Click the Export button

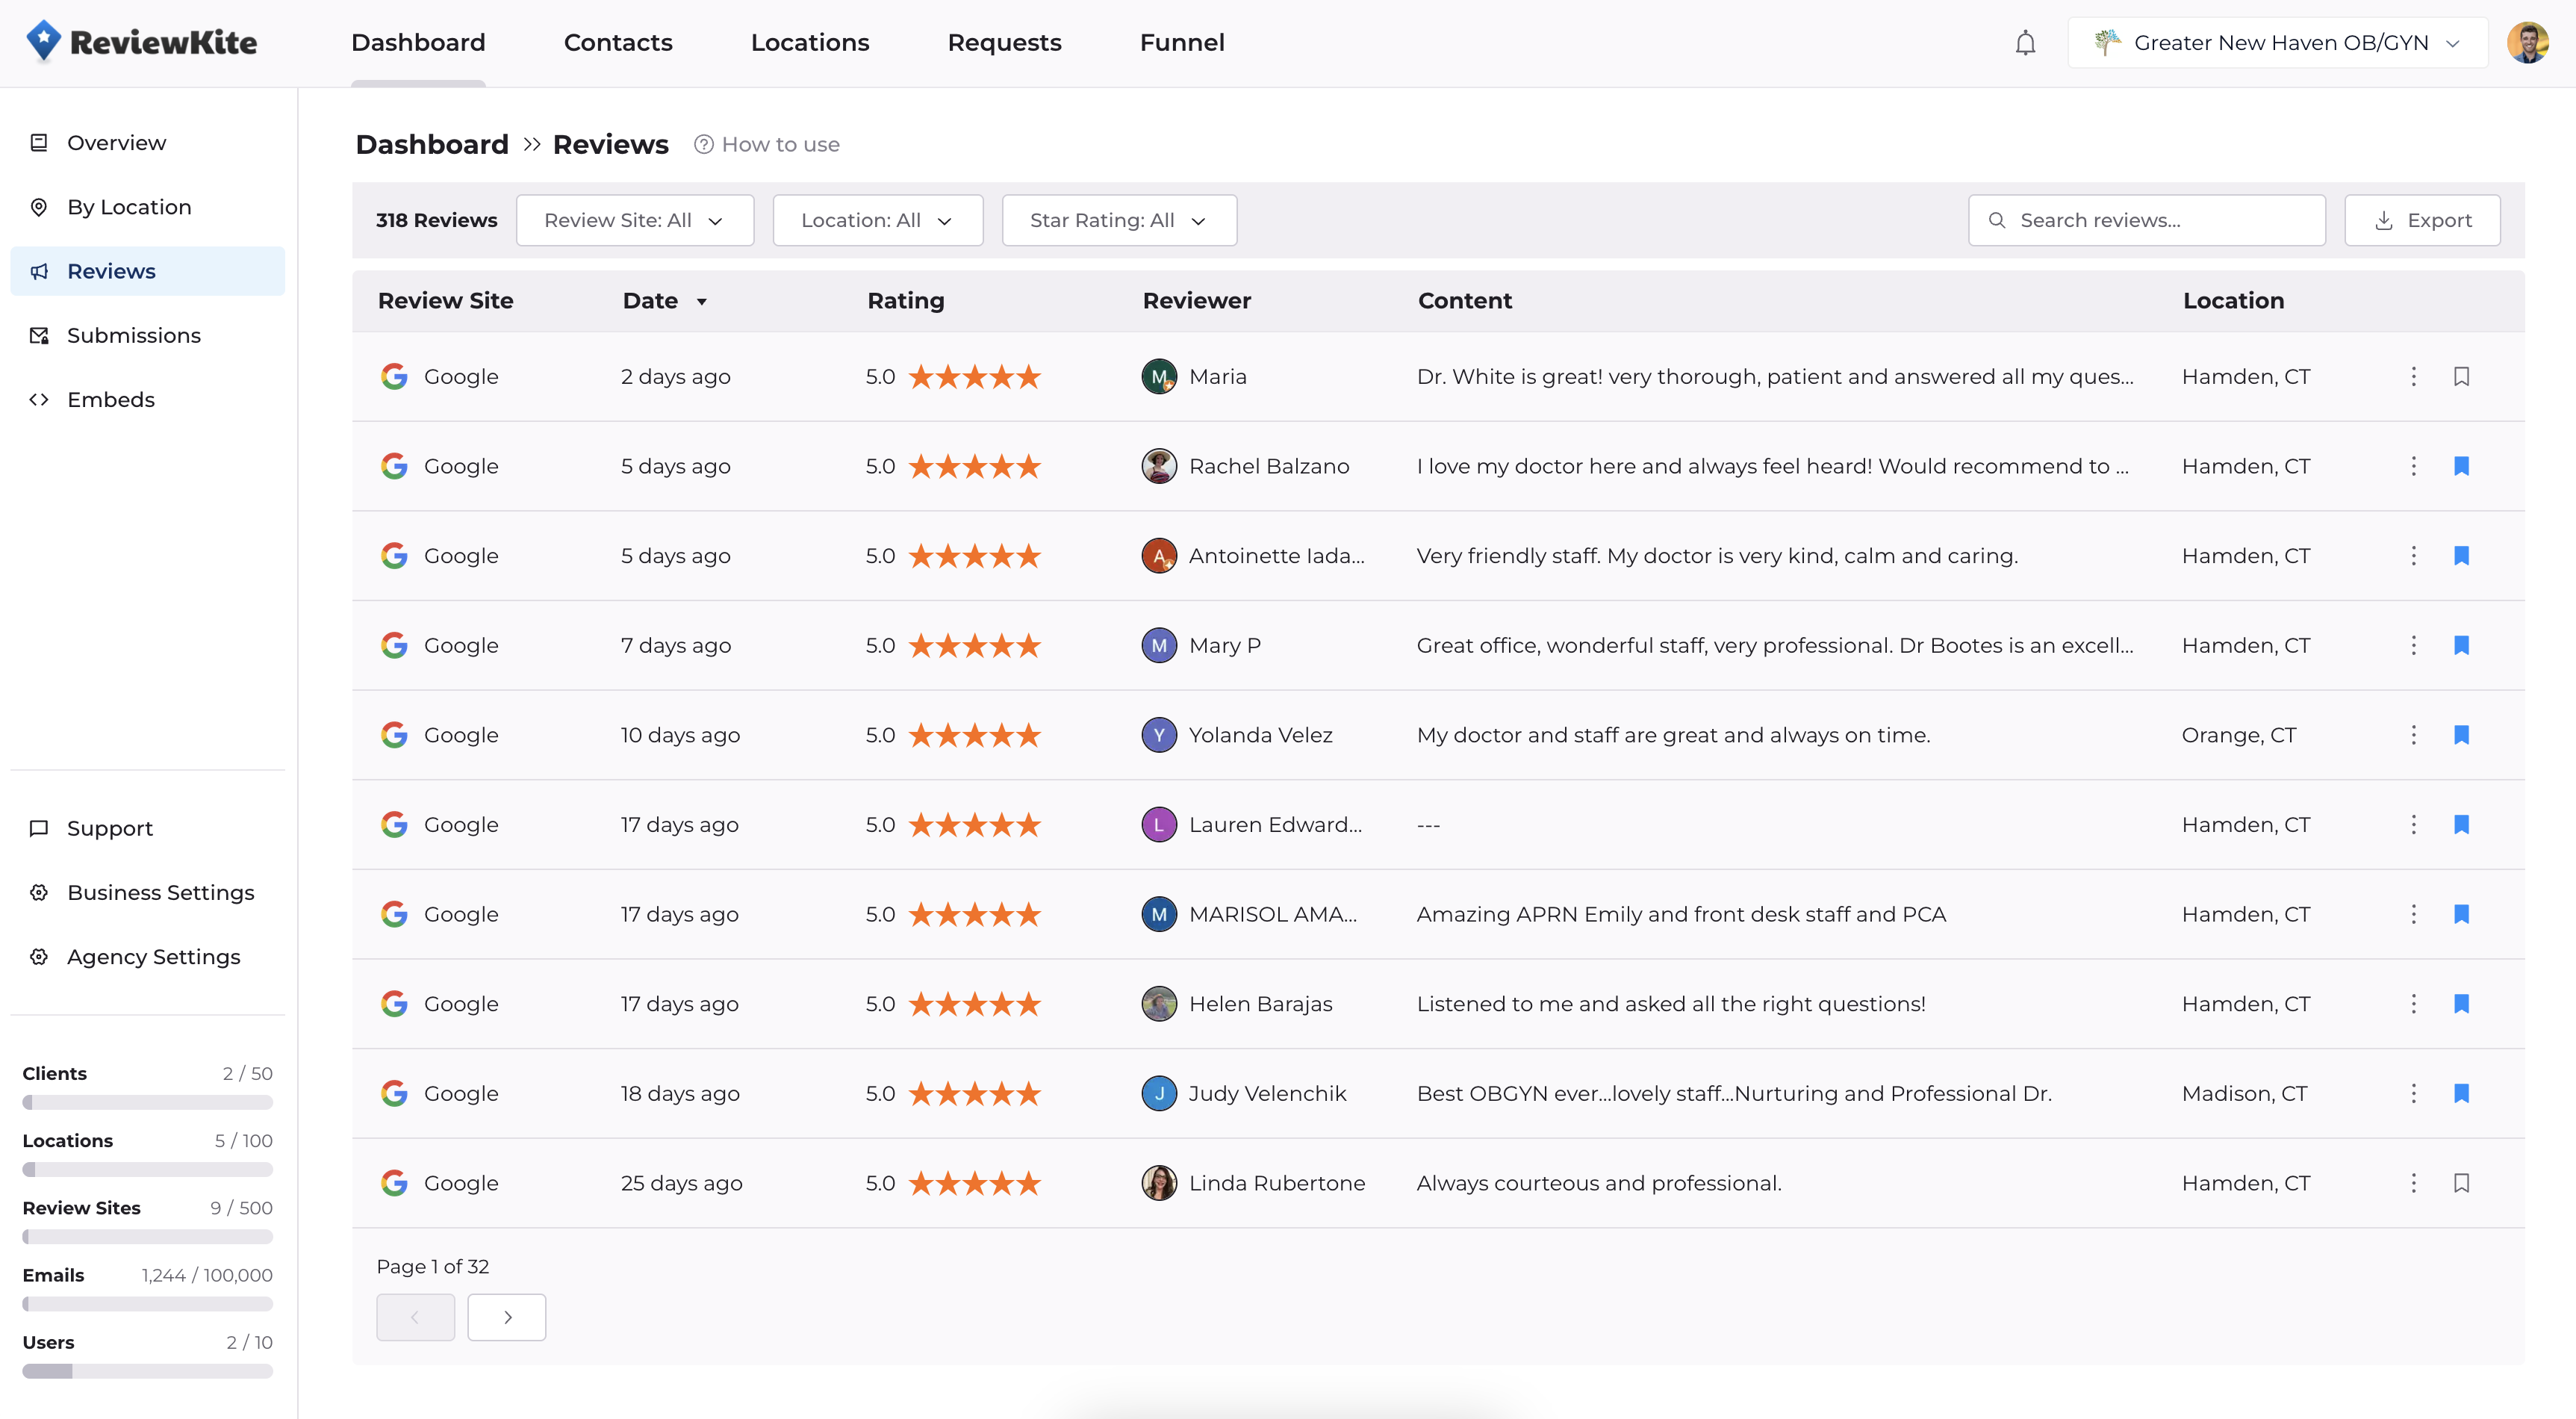coord(2422,221)
